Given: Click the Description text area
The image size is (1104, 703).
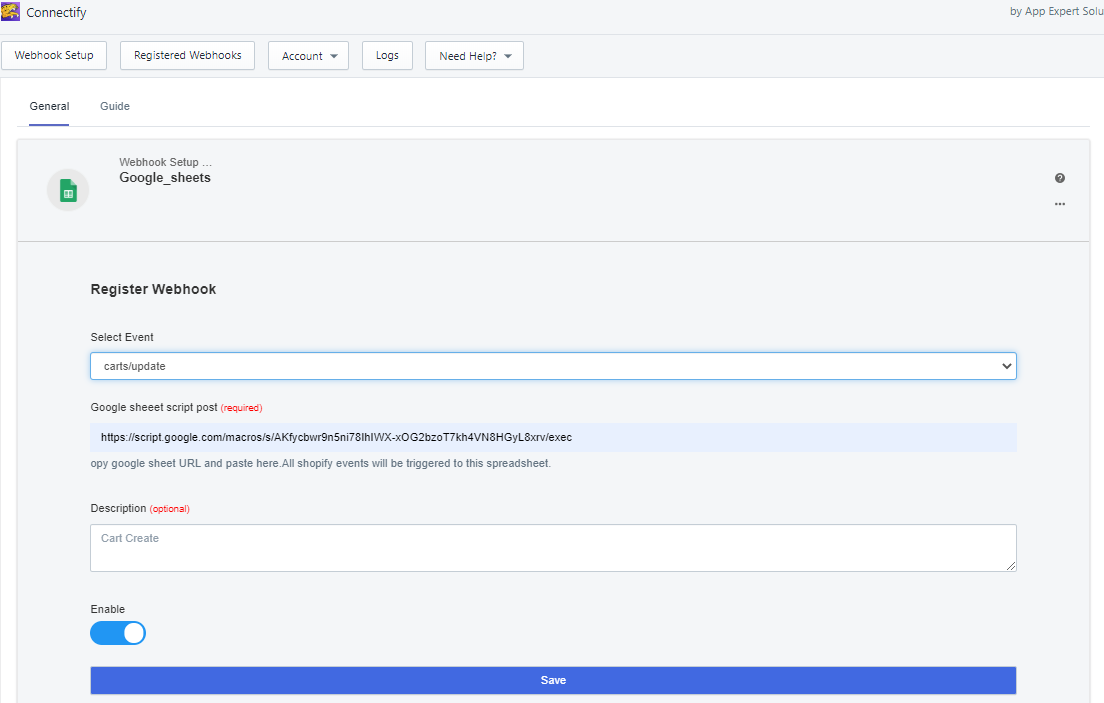Looking at the screenshot, I should click(x=553, y=548).
